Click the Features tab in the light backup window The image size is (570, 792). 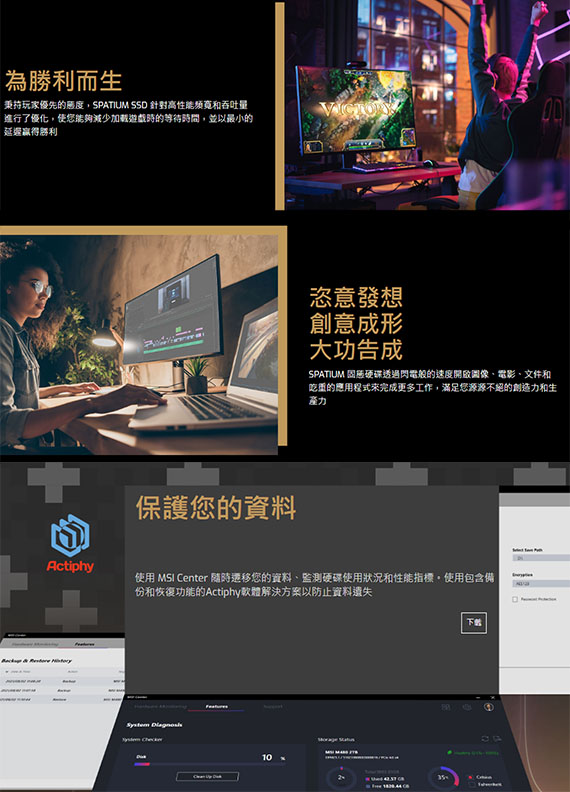84,644
